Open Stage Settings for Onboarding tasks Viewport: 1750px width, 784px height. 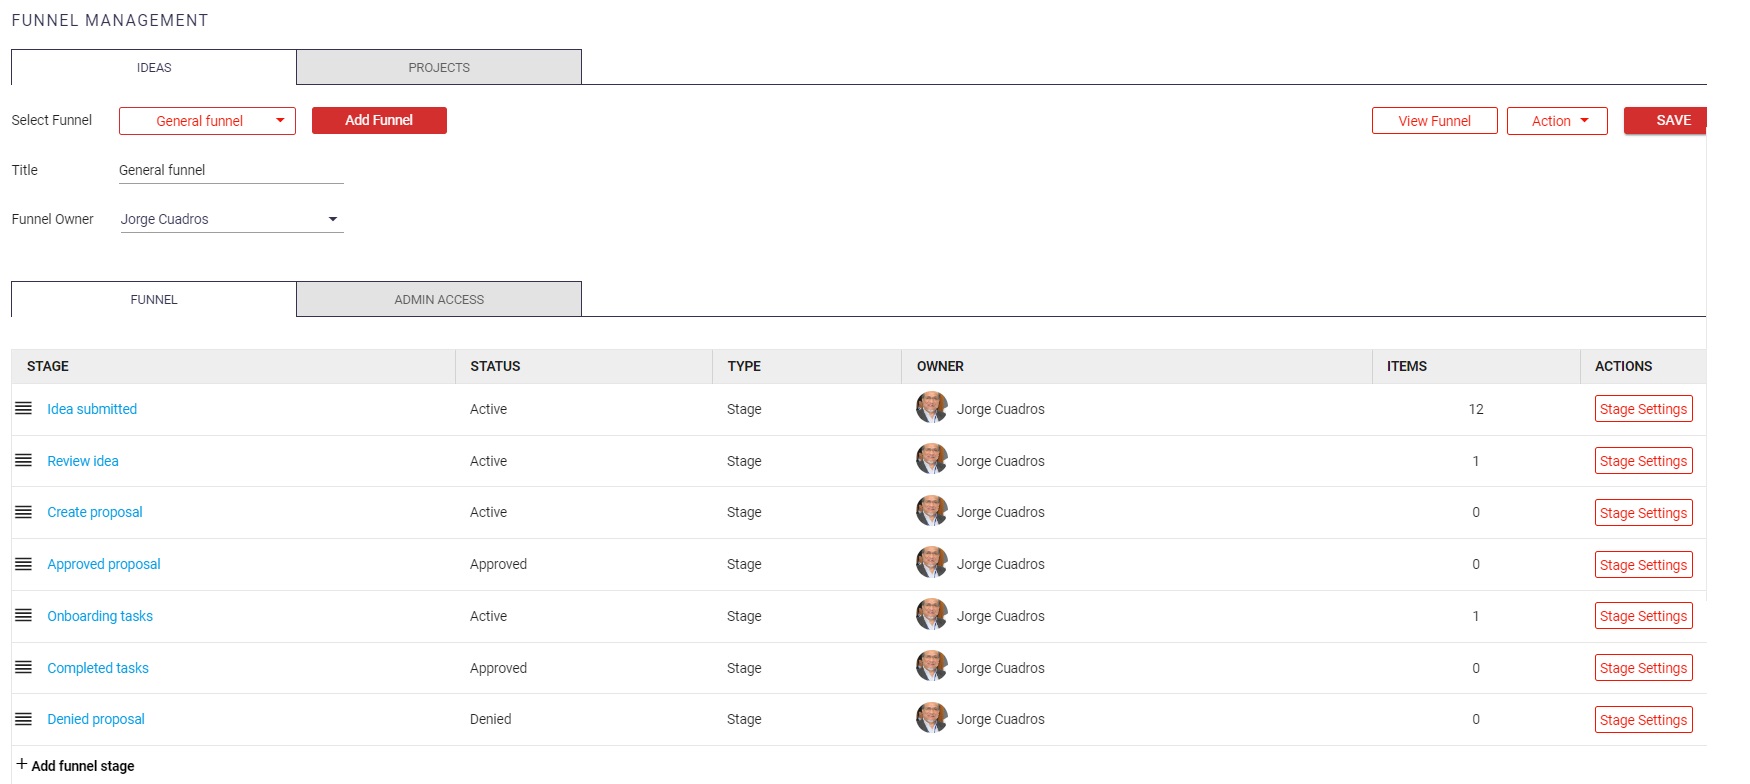pos(1643,616)
